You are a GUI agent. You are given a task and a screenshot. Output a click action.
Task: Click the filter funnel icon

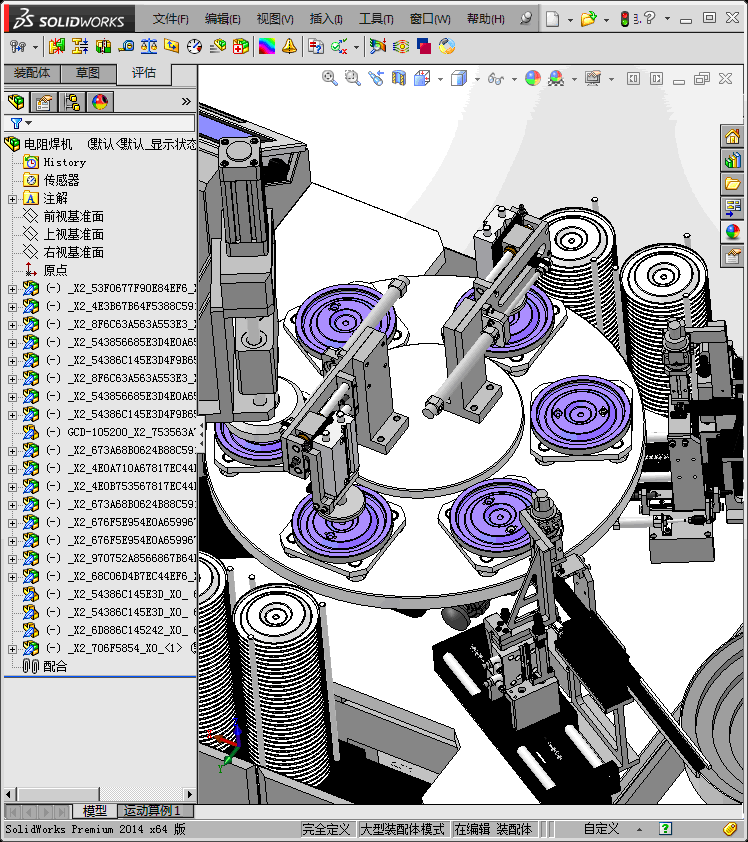(x=17, y=124)
